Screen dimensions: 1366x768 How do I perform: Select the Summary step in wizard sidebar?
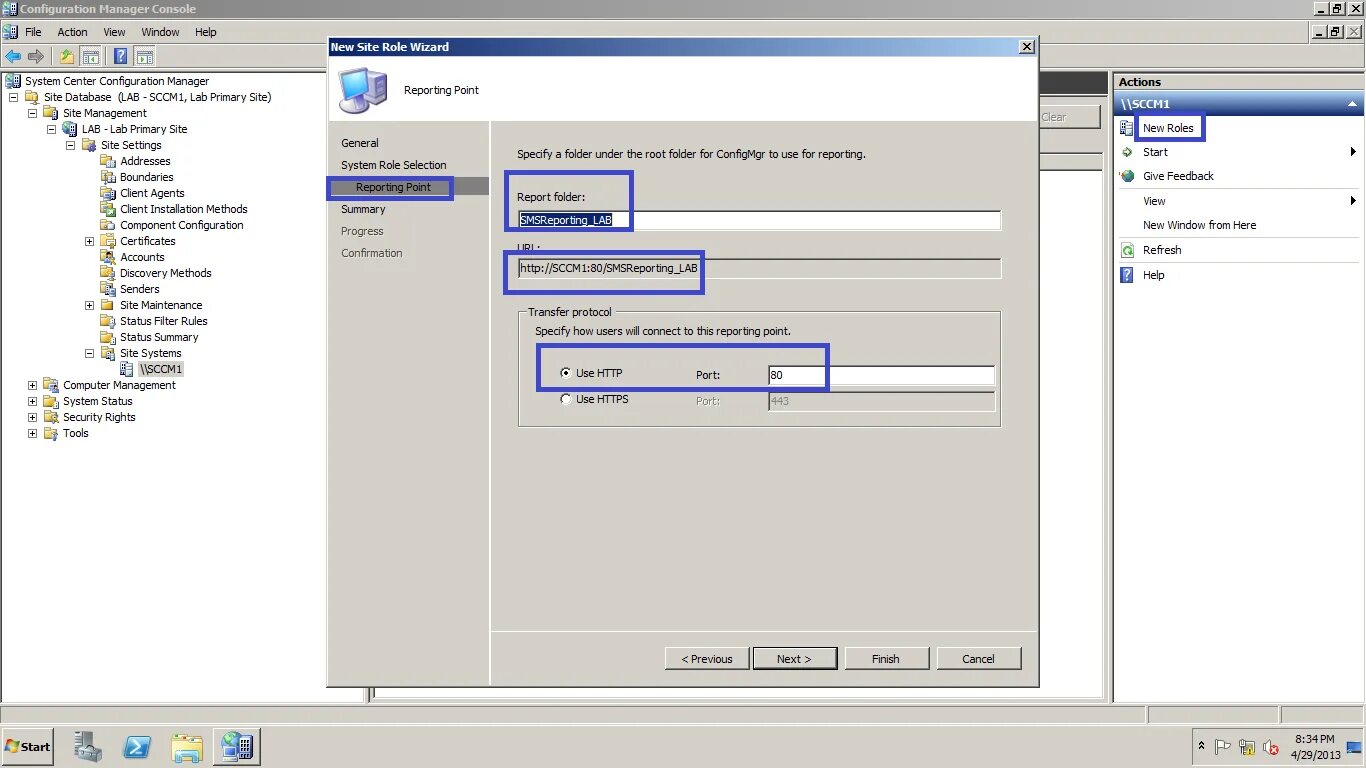pos(363,209)
